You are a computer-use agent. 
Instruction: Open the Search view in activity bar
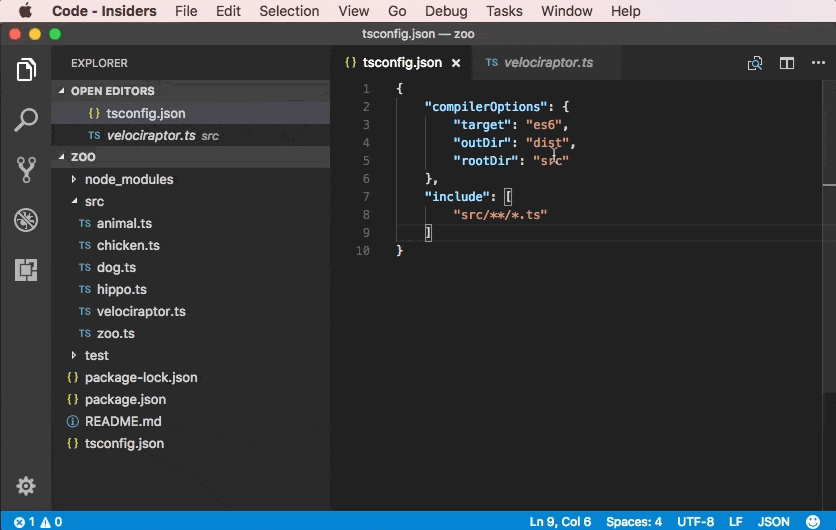(26, 119)
